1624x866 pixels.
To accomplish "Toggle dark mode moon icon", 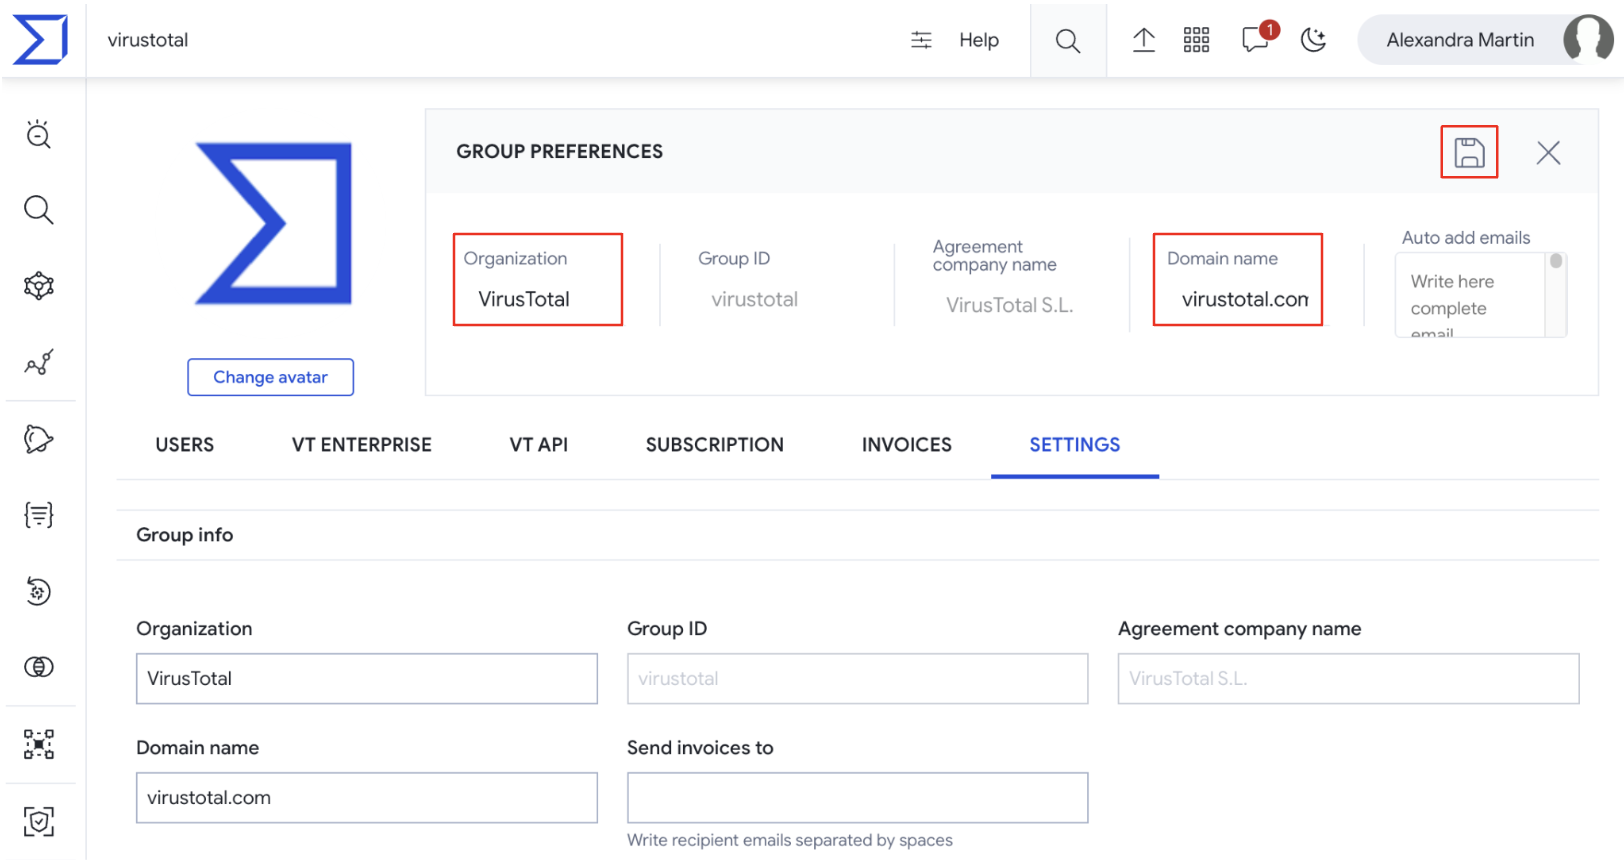I will tap(1313, 40).
